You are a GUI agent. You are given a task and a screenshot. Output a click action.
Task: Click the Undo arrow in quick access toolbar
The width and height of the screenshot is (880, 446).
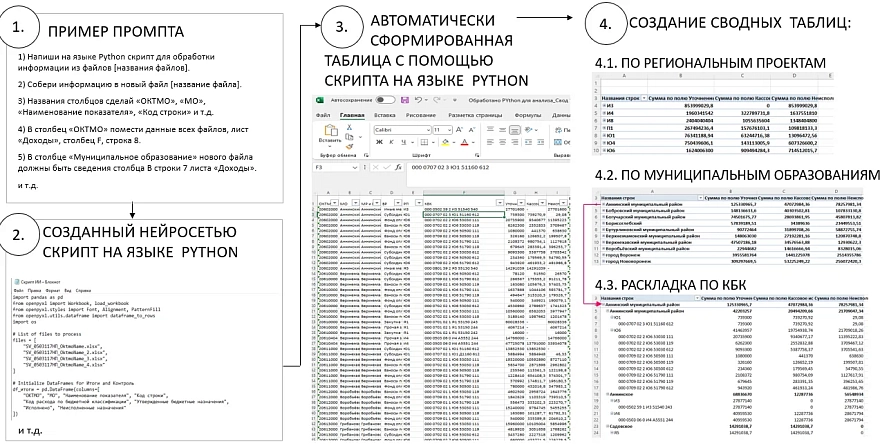[x=418, y=100]
